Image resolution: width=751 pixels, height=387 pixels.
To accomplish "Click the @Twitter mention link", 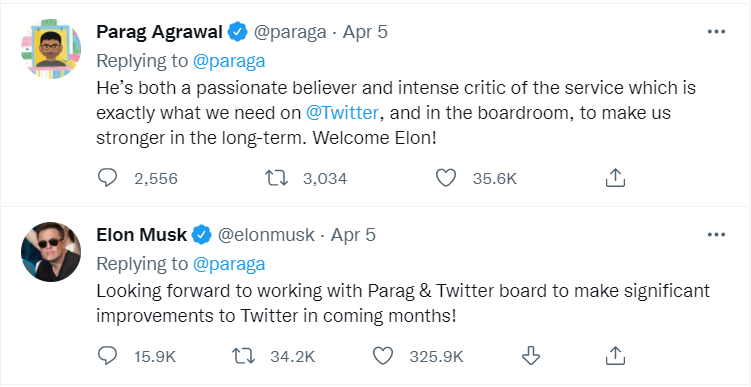I will coord(342,113).
